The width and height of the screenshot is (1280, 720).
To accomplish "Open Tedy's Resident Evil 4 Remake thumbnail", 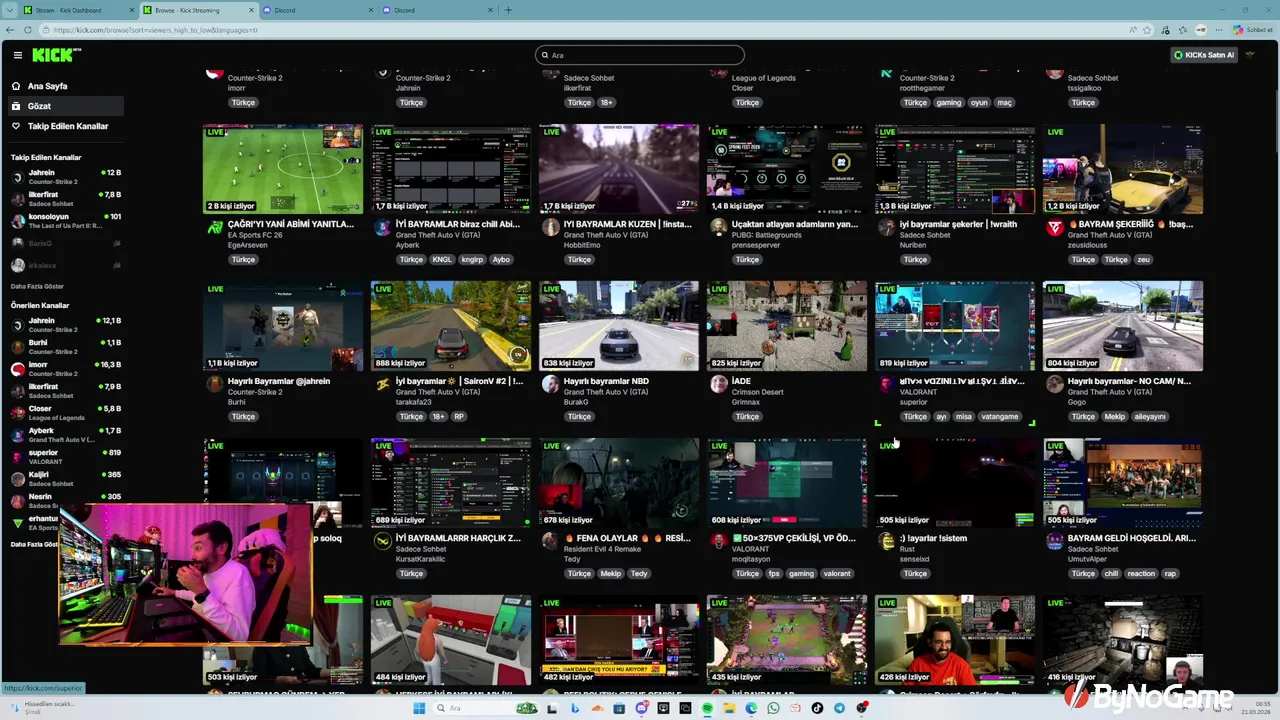I will (619, 483).
